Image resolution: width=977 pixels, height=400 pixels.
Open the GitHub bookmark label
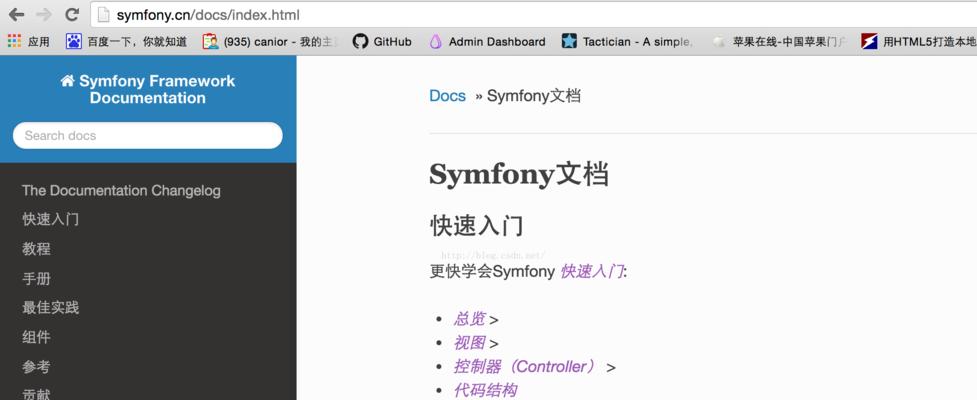click(393, 42)
